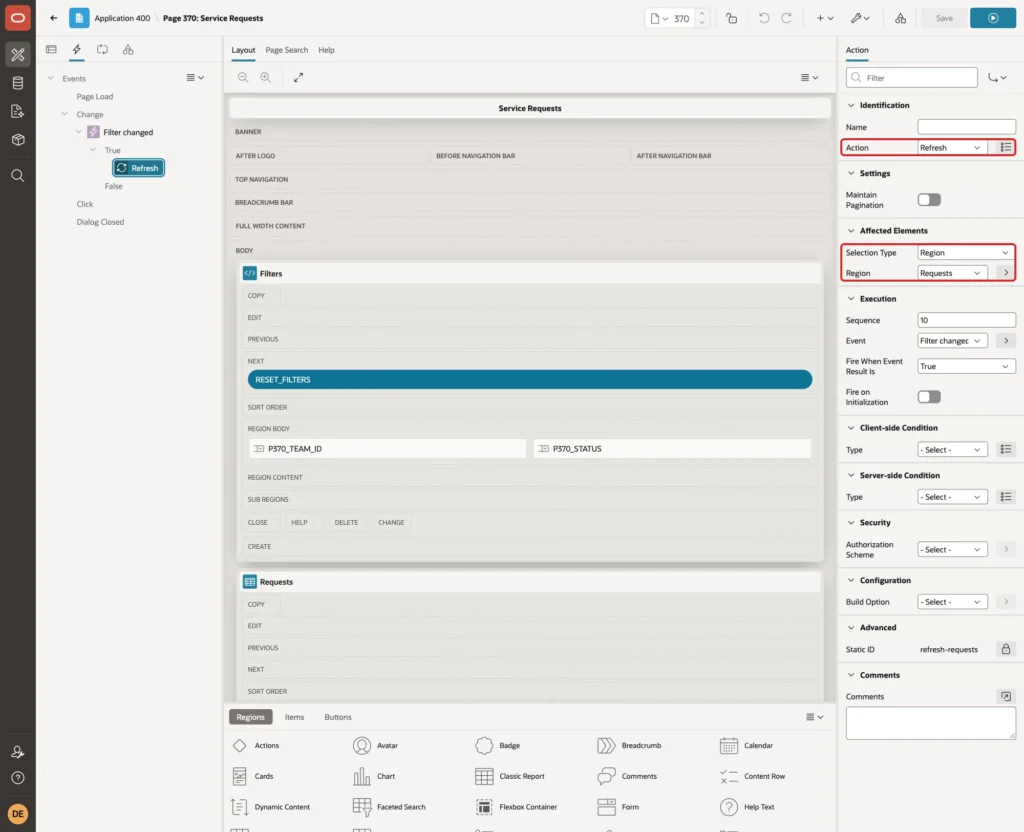Click the page lock icon
The height and width of the screenshot is (832, 1024).
(x=731, y=18)
